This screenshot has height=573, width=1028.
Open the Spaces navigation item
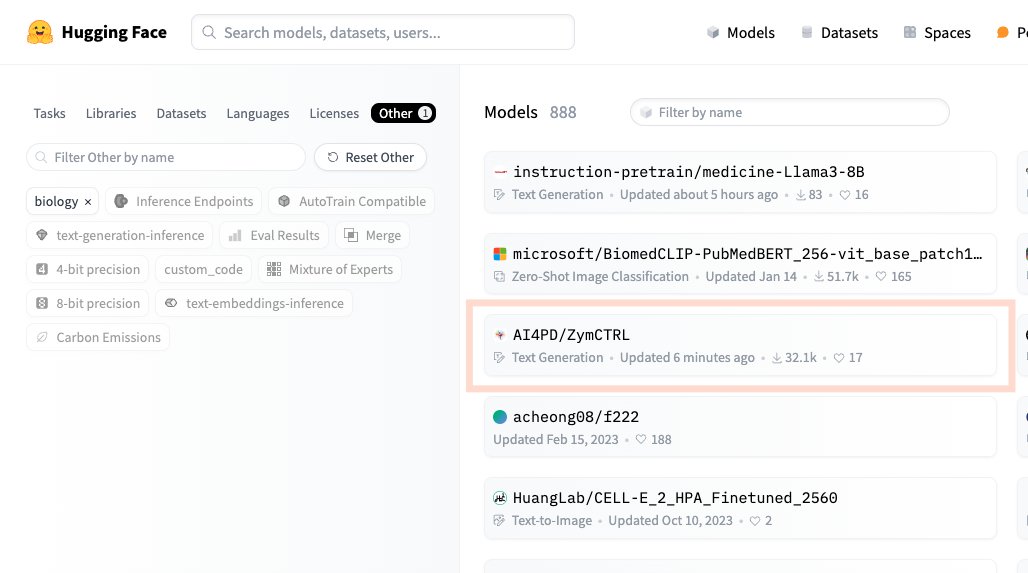938,33
